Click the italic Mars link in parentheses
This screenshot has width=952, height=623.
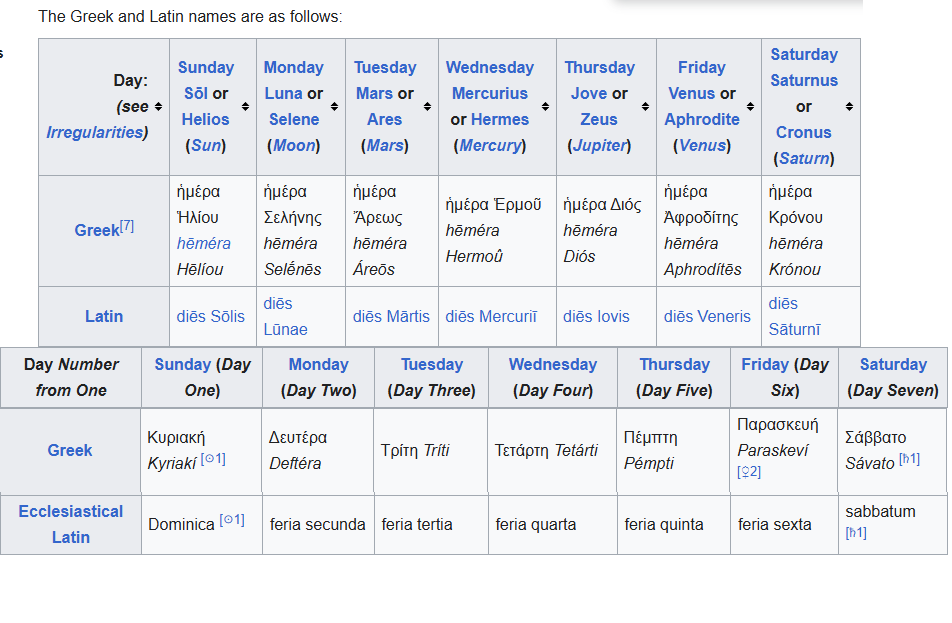[x=385, y=146]
